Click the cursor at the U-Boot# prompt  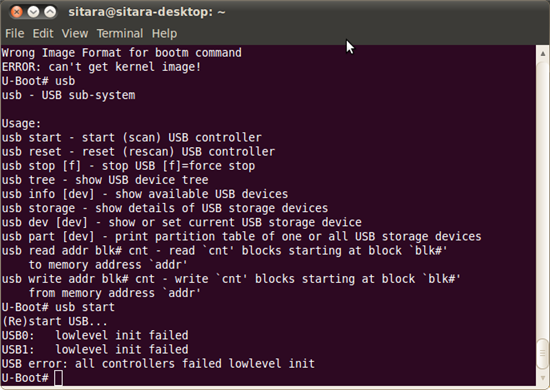[x=58, y=378]
